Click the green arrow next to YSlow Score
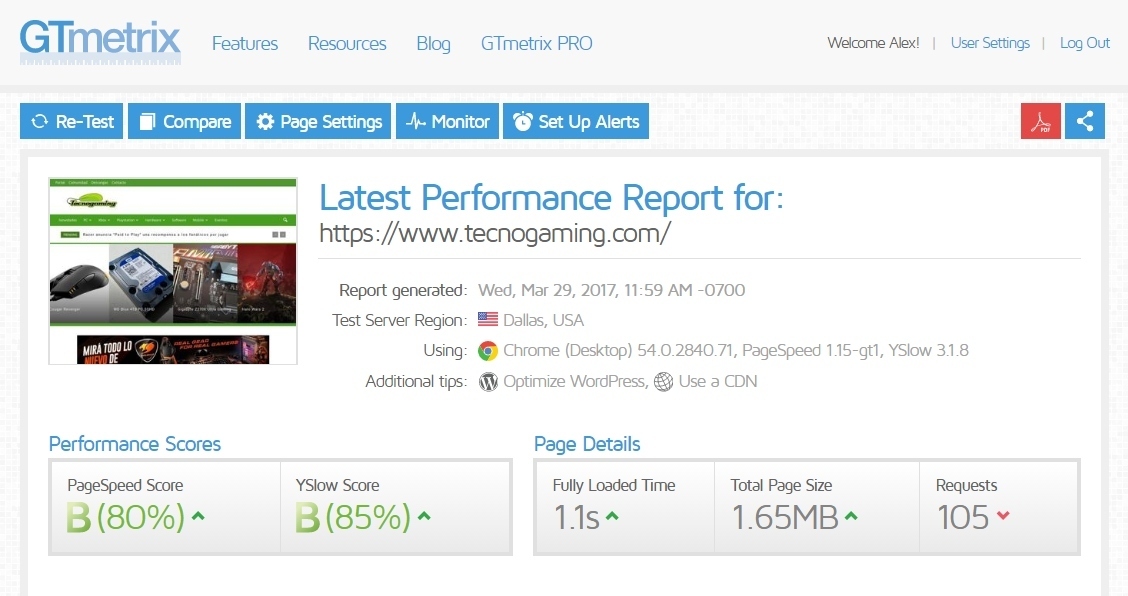Viewport: 1128px width, 596px height. tap(424, 517)
